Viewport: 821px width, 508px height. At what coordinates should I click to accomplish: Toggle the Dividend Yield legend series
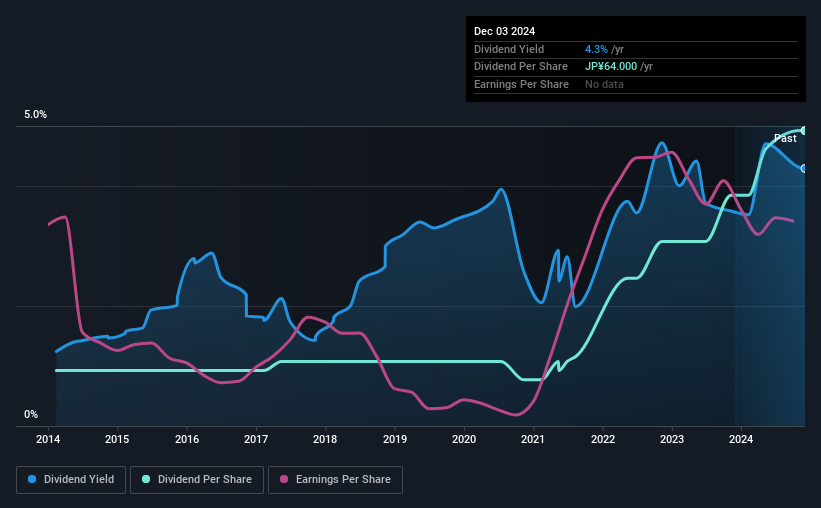pyautogui.click(x=71, y=480)
